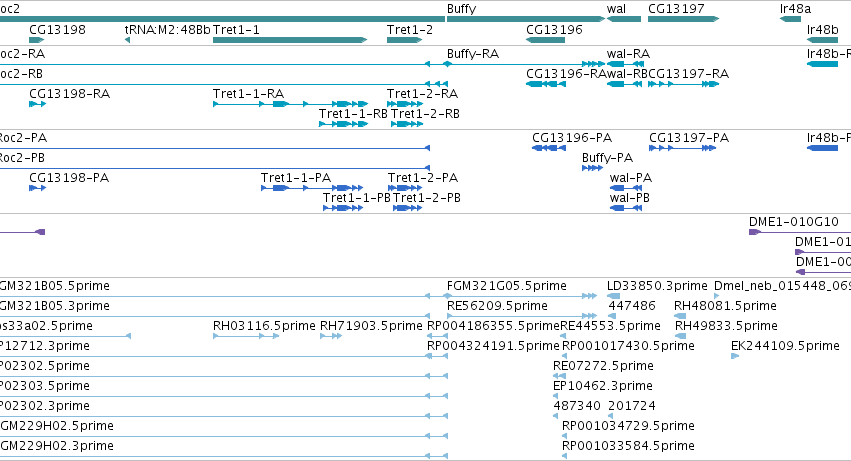This screenshot has width=851, height=461.
Task: Click the Tret1-1-RA transcript label
Action: (248, 94)
